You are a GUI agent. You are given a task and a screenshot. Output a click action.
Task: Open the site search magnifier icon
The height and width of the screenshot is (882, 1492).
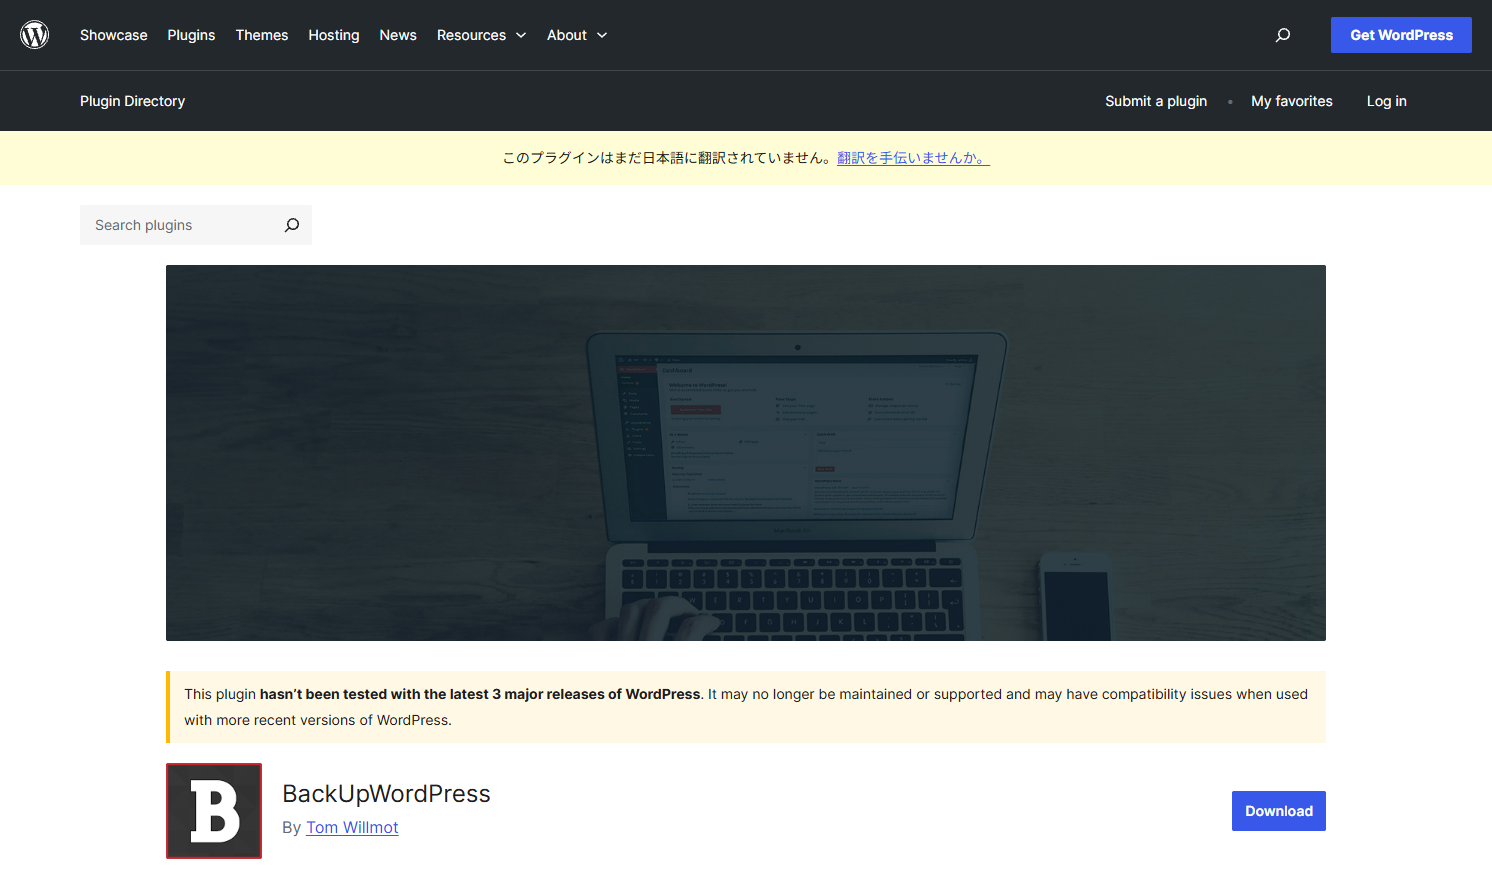tap(1283, 35)
